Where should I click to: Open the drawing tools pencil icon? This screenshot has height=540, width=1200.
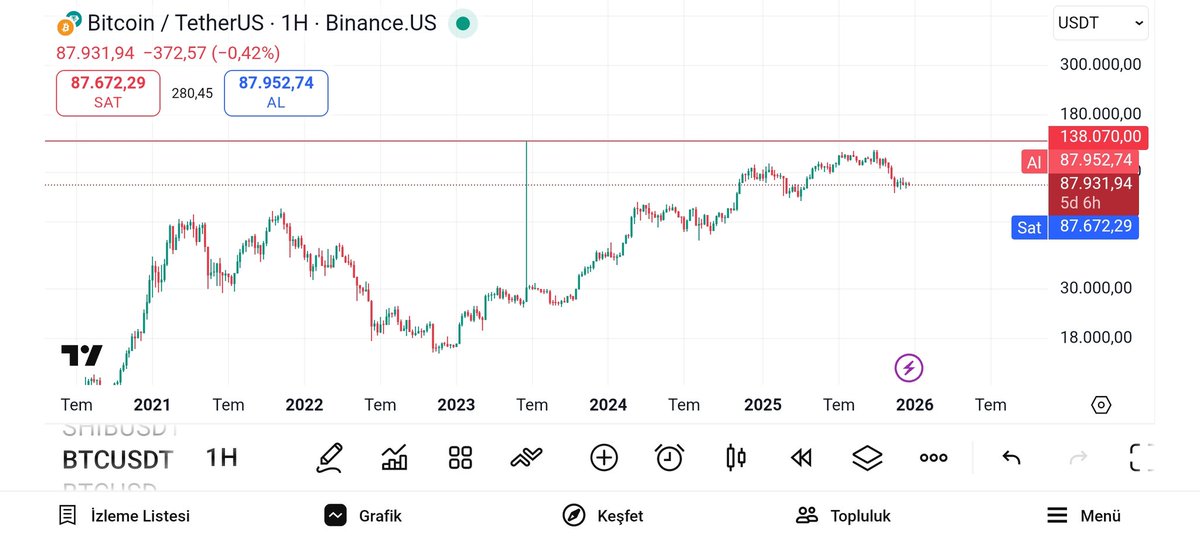coord(329,458)
